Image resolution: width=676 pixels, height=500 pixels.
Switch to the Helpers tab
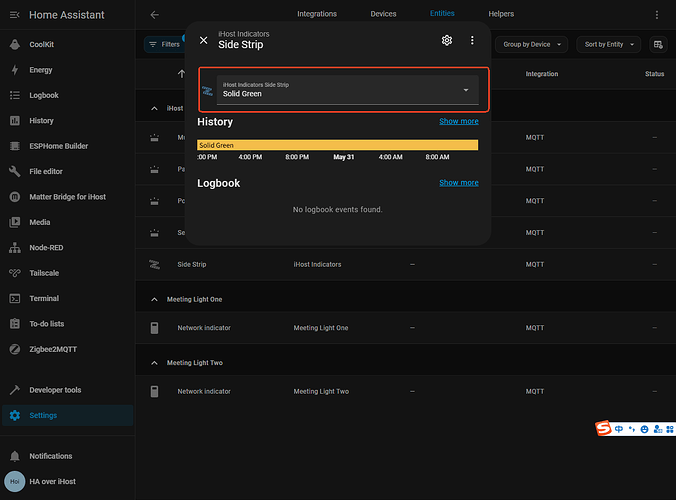[x=501, y=14]
